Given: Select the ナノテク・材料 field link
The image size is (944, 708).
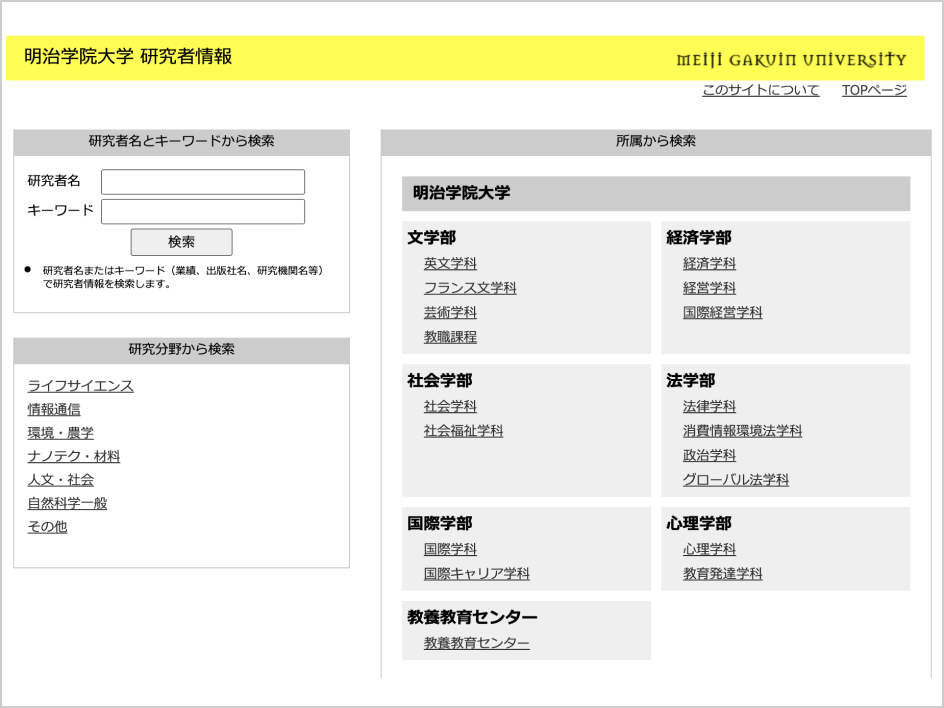Looking at the screenshot, I should tap(73, 456).
